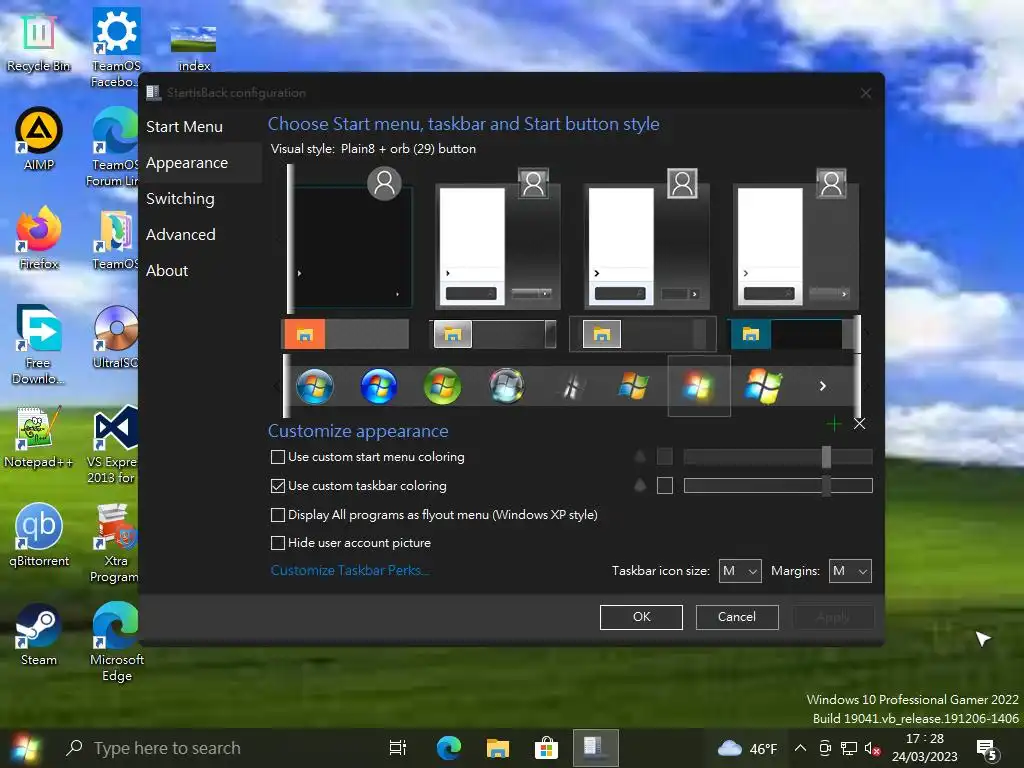Screen dimensions: 1024x768
Task: Open the Windows Start button on taskbar
Action: (x=25, y=748)
